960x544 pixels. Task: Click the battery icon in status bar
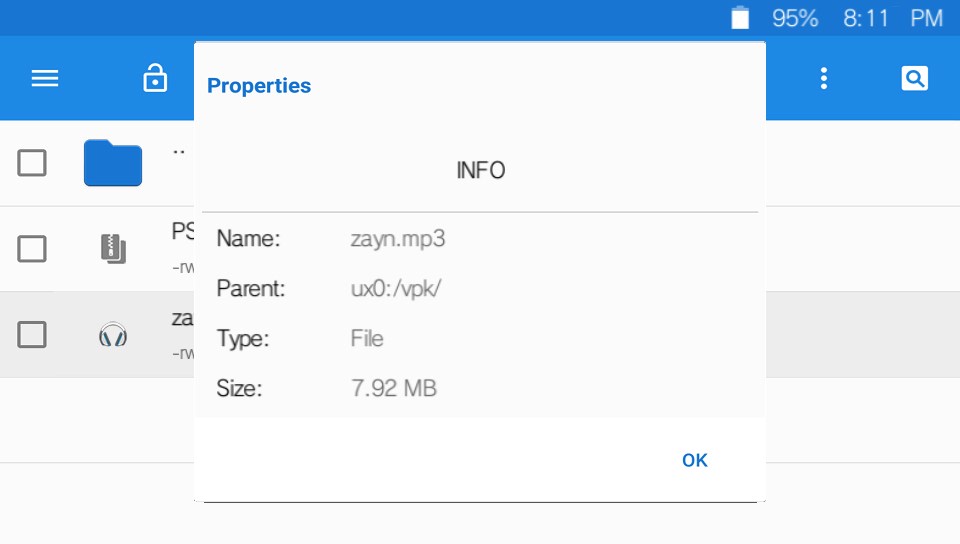[740, 18]
